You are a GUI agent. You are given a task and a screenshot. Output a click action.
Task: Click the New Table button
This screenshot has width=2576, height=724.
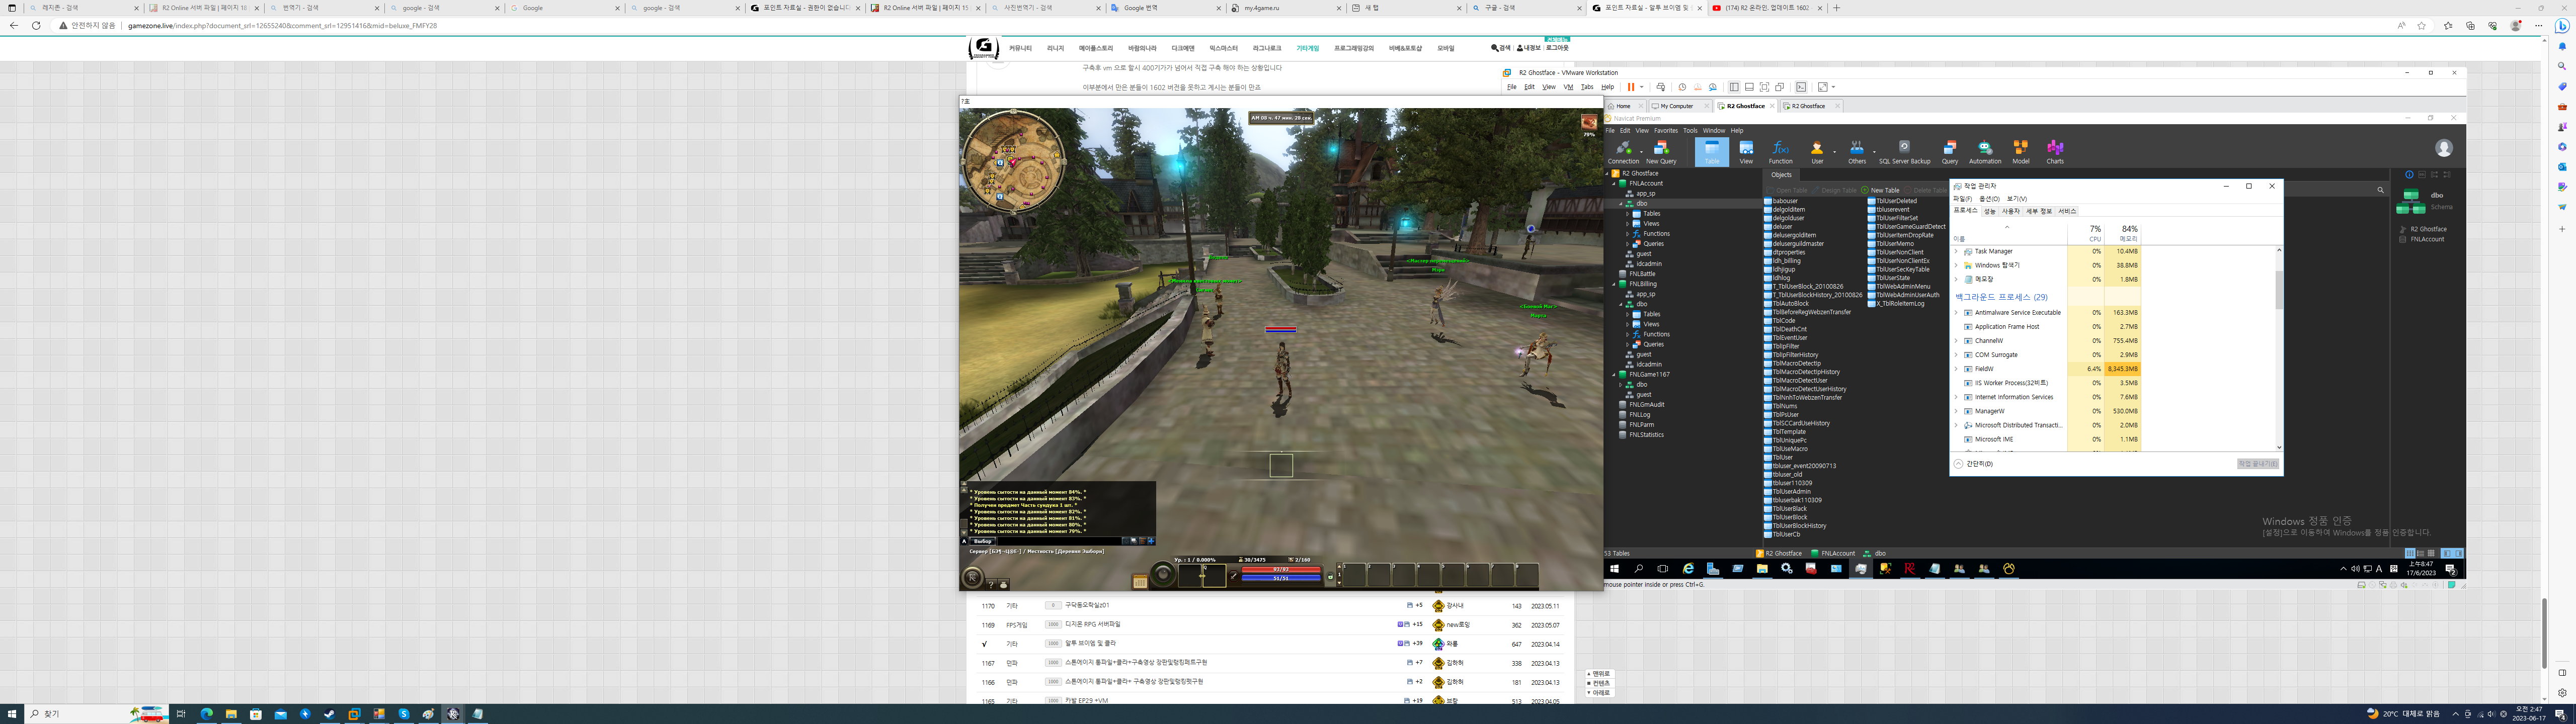click(x=1880, y=190)
